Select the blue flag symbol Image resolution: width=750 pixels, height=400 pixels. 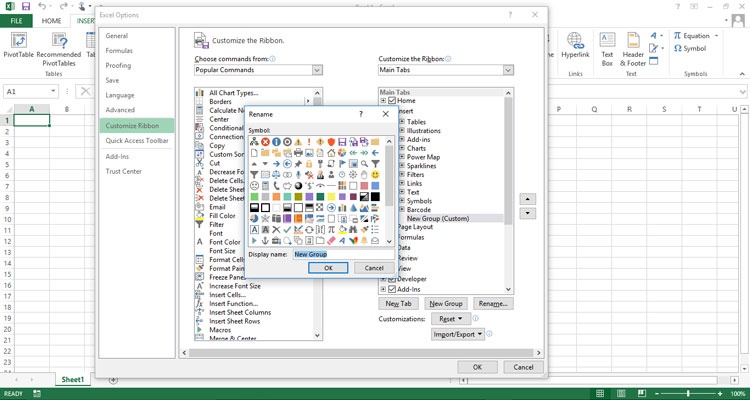[342, 164]
